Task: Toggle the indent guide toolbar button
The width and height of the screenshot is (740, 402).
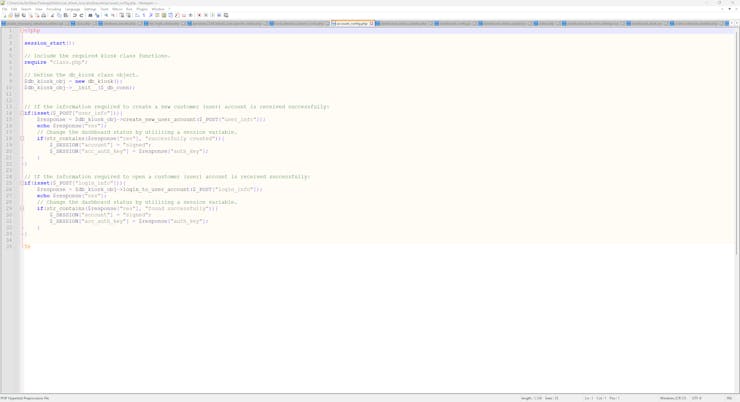Action: pos(151,16)
